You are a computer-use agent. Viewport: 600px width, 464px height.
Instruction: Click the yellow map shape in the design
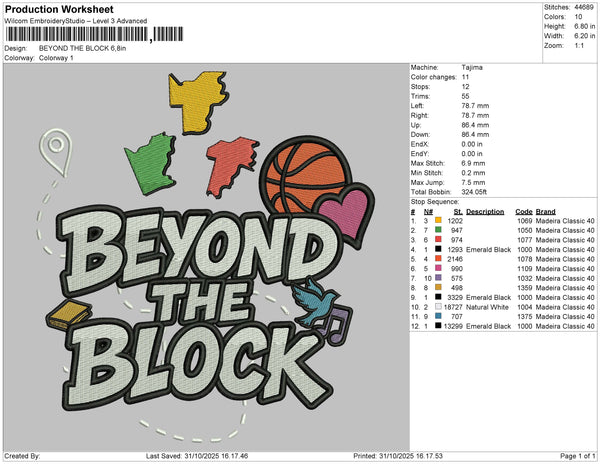point(198,102)
